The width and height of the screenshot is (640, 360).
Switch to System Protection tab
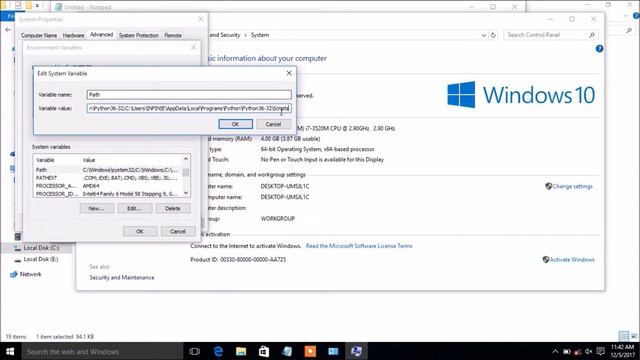(139, 36)
